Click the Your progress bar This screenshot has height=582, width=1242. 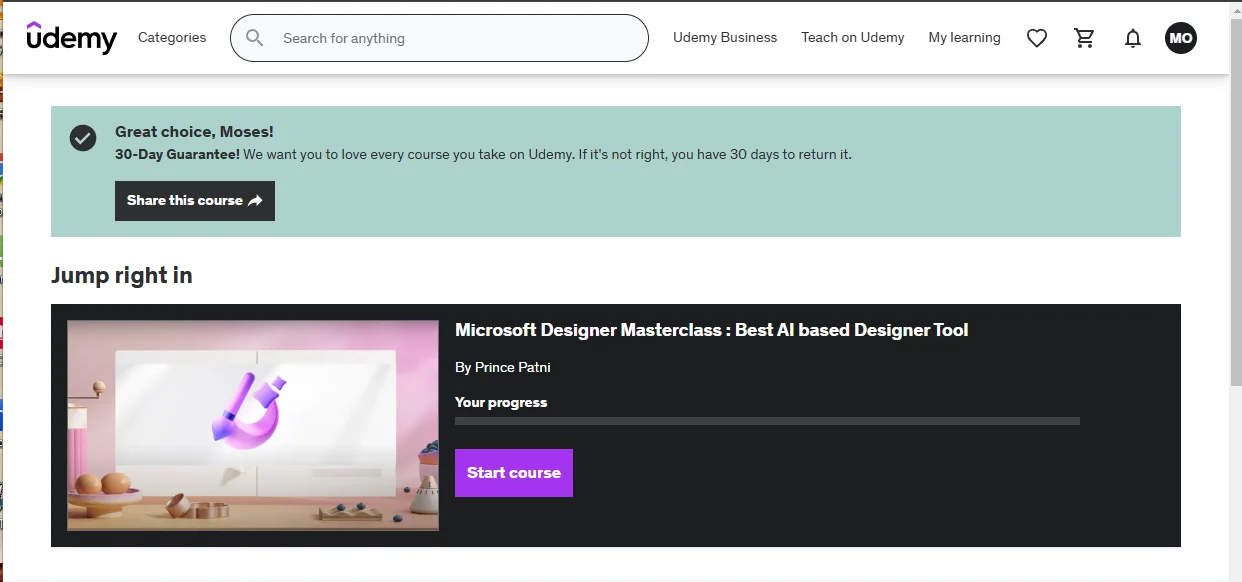767,421
